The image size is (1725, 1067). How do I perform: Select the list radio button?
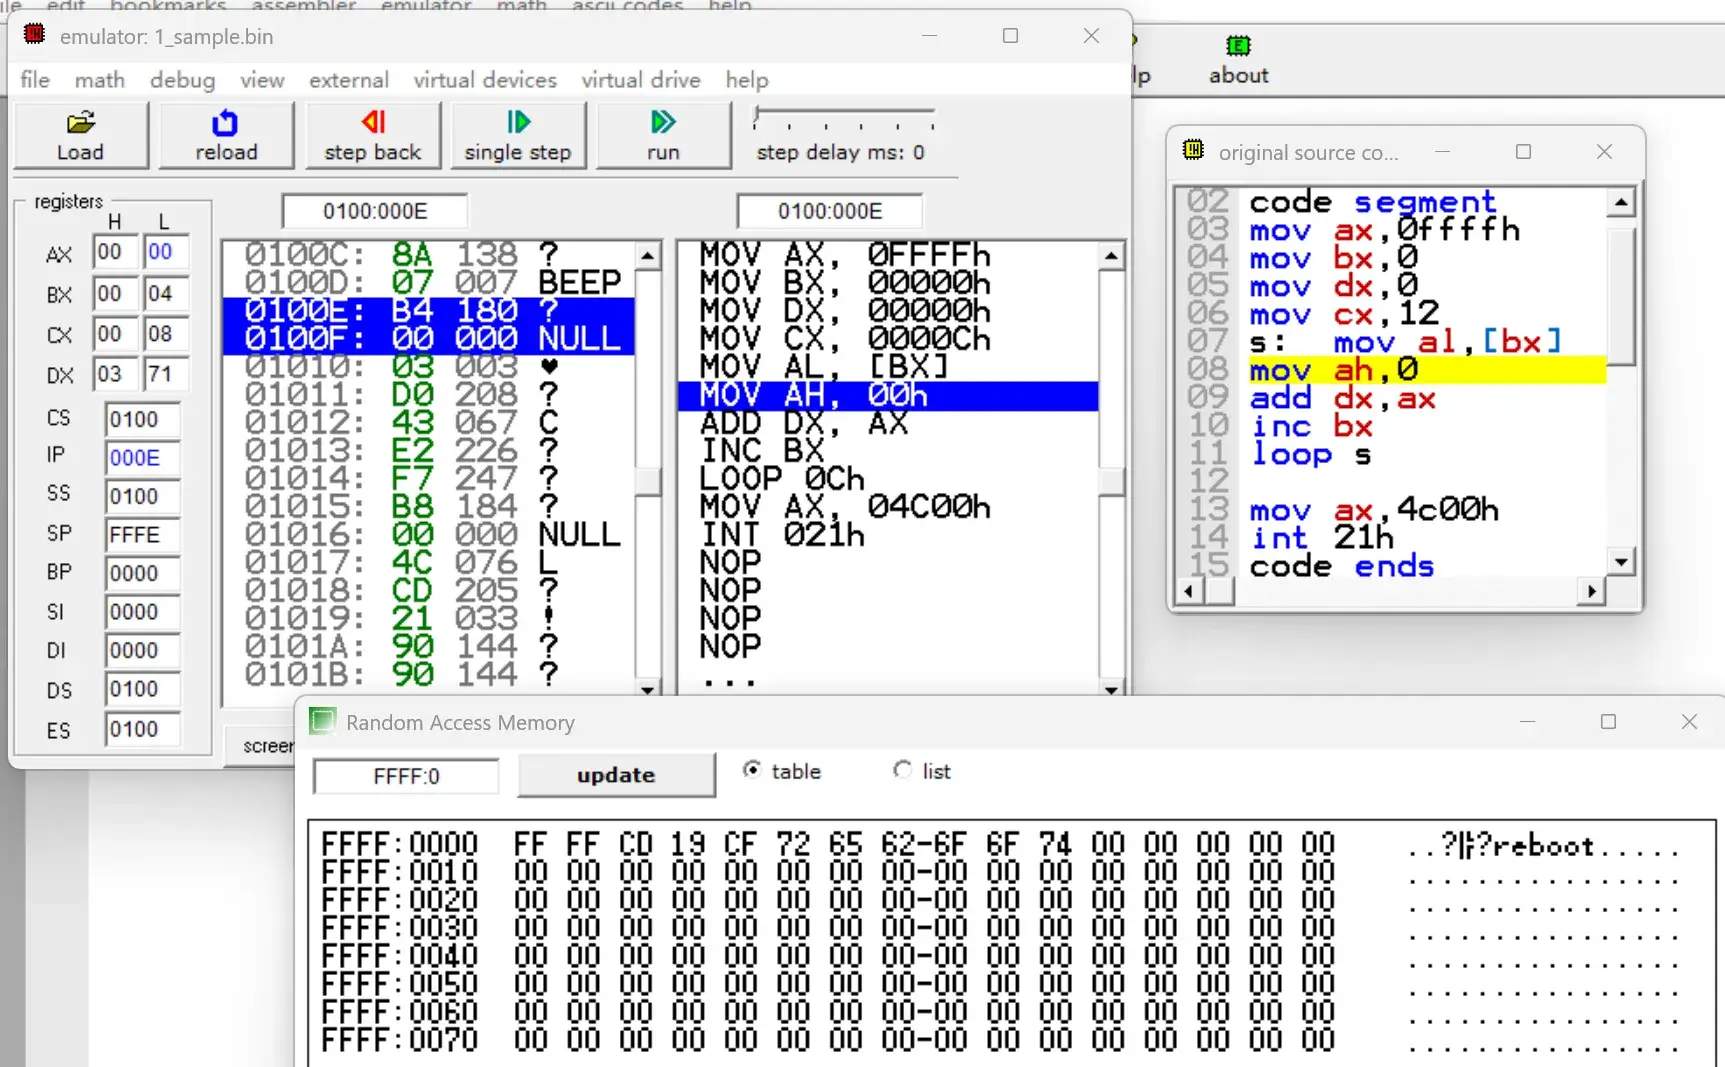(x=902, y=770)
